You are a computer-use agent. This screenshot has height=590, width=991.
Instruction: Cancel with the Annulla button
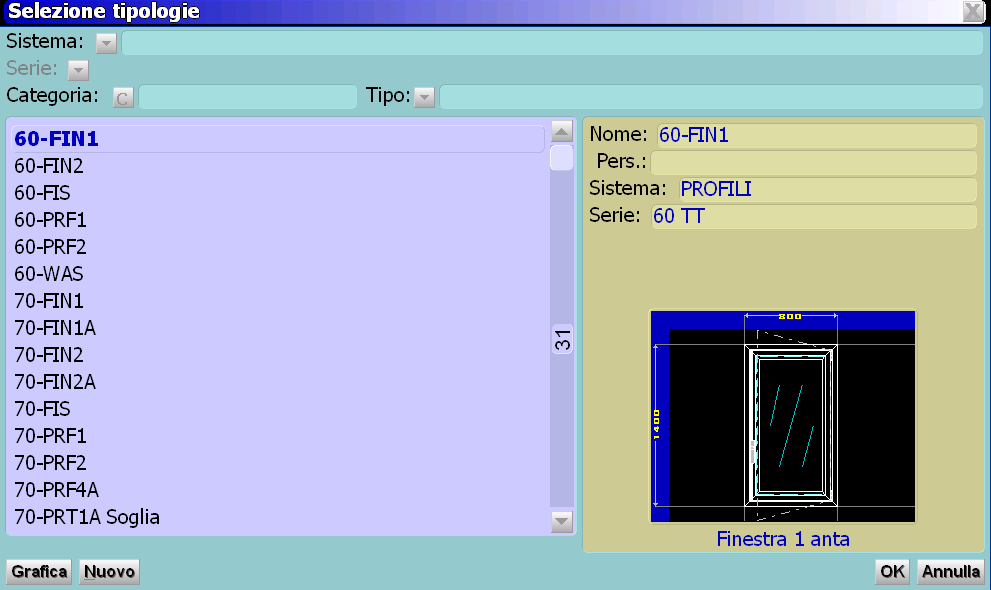coord(951,572)
